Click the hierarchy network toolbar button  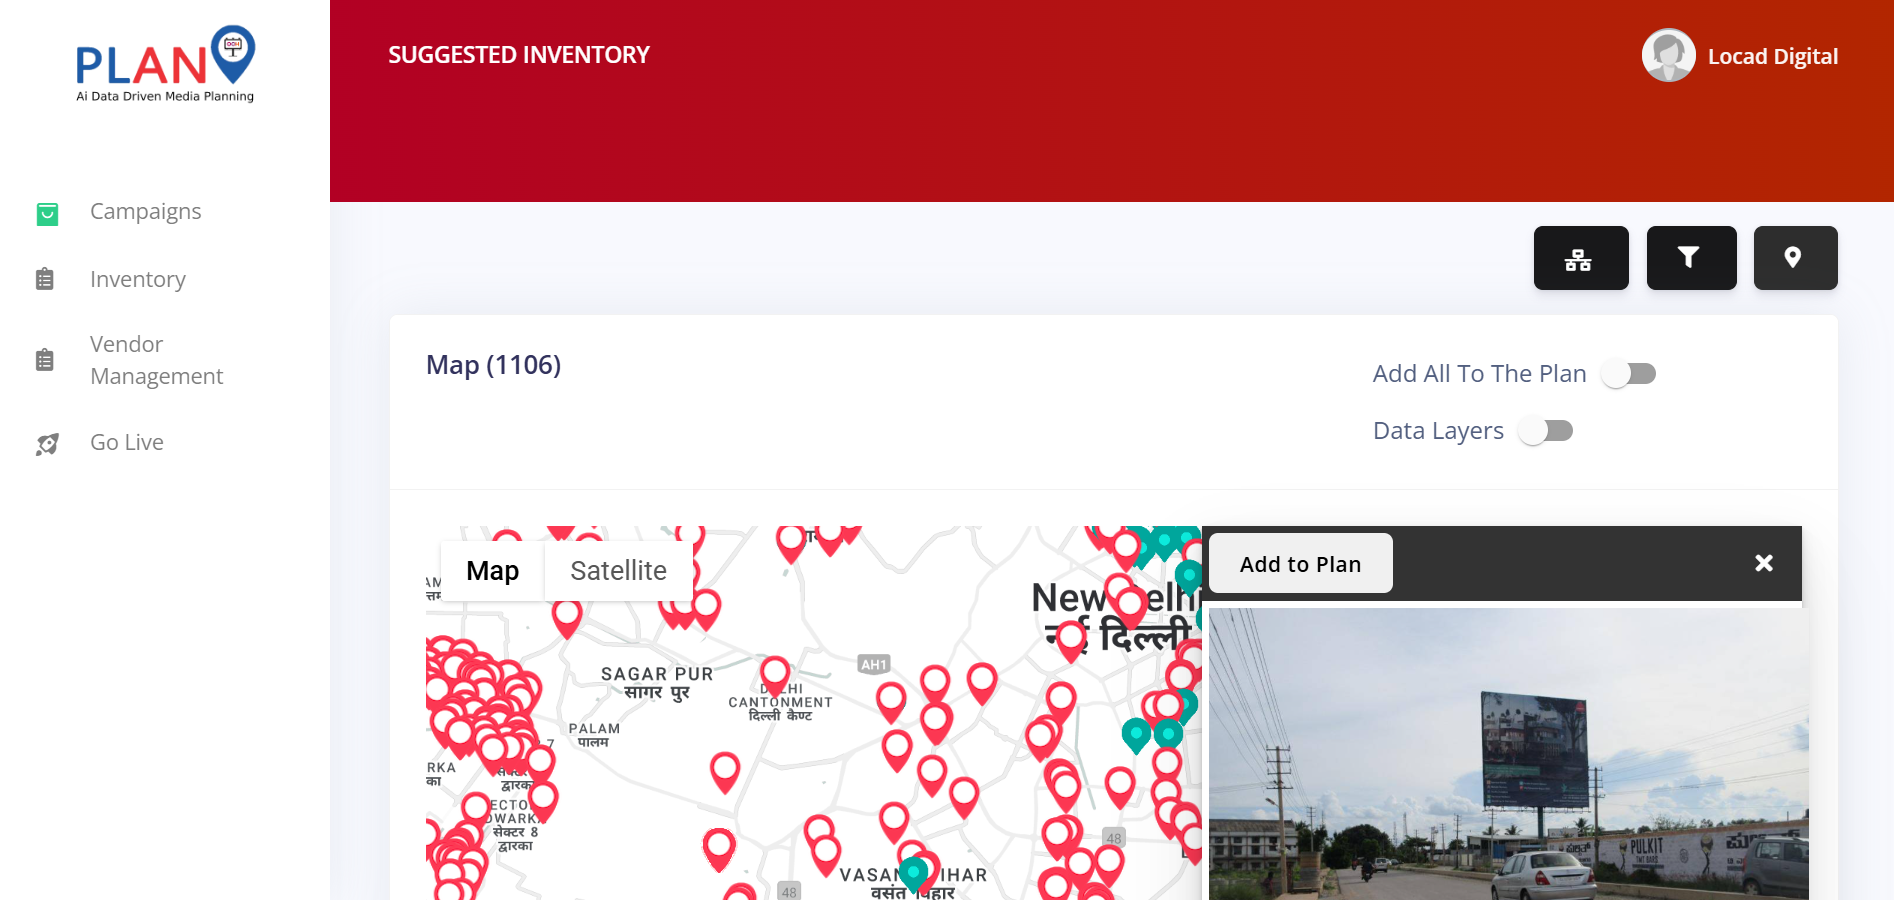1581,258
